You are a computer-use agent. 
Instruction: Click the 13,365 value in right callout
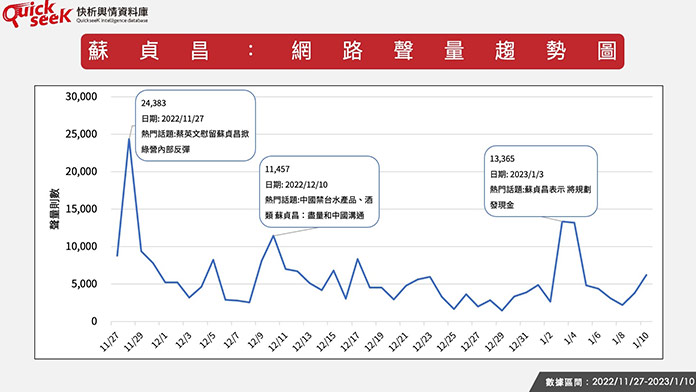pos(502,158)
